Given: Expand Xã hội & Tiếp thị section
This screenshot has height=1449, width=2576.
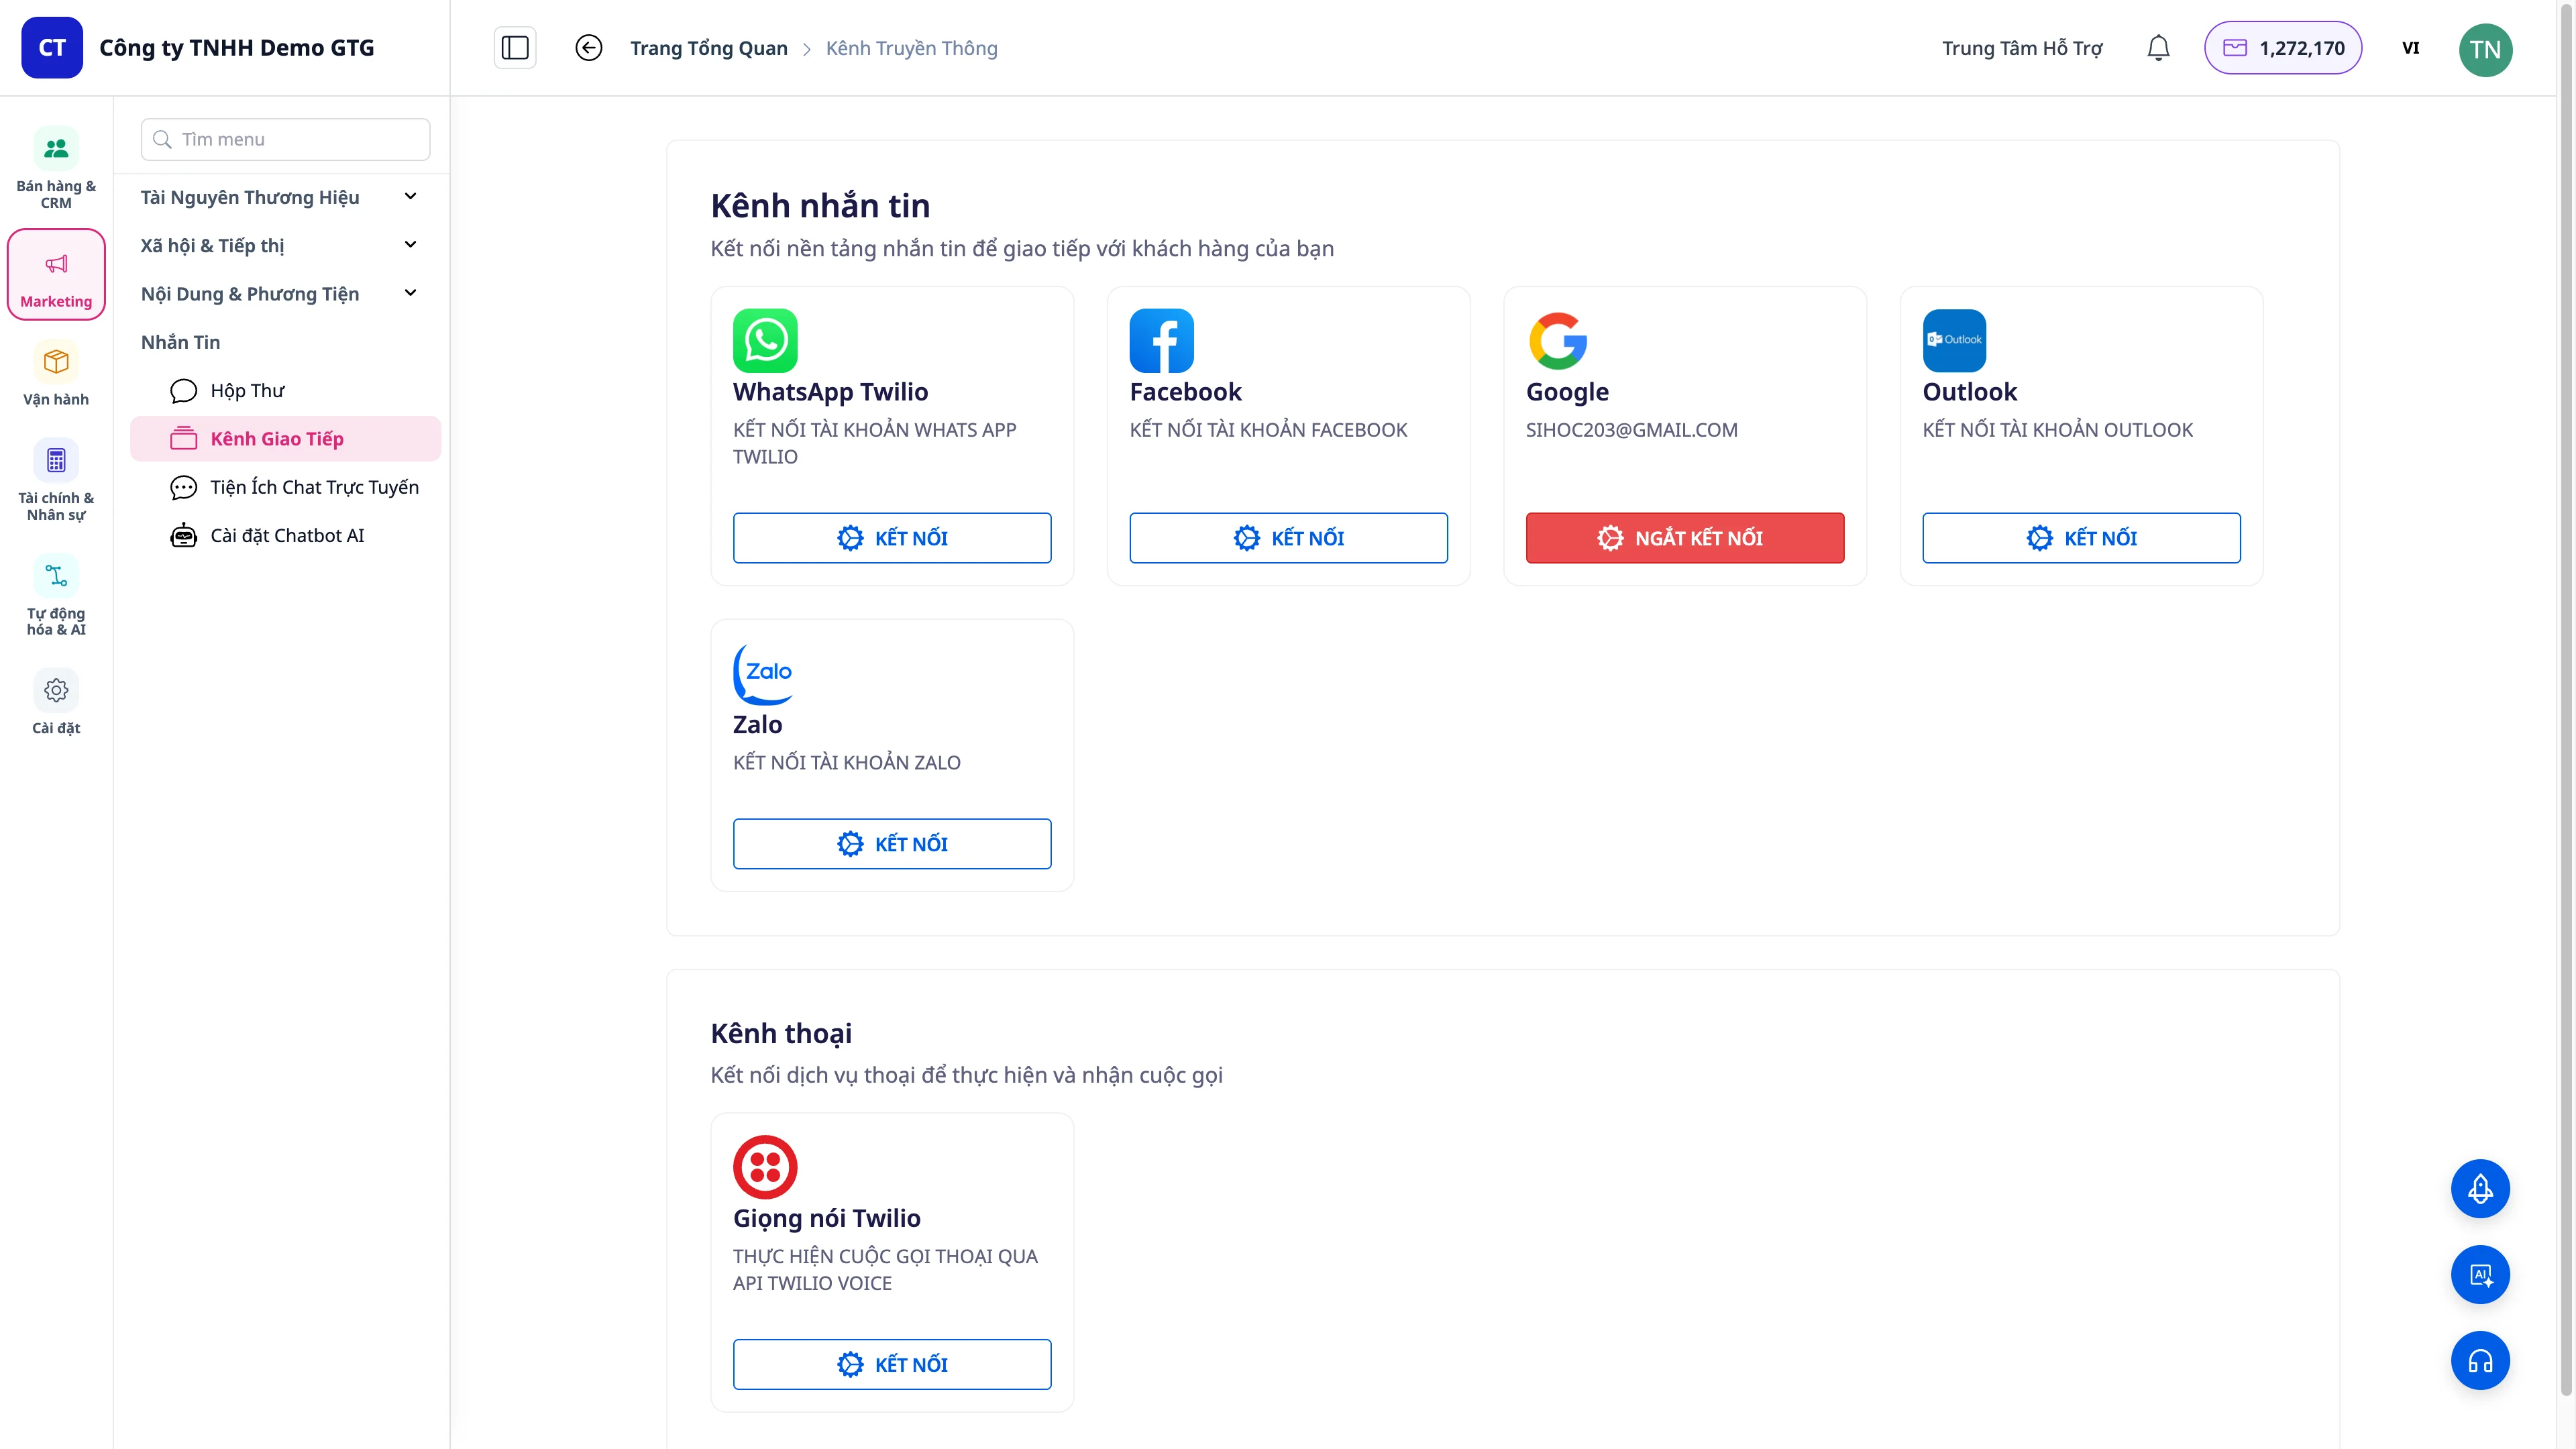Looking at the screenshot, I should 280,245.
